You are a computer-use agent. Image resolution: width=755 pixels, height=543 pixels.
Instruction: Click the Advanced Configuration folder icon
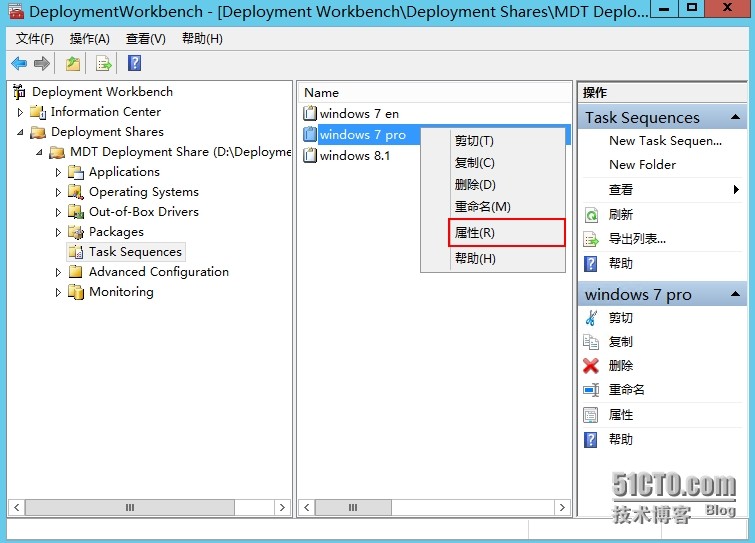76,272
